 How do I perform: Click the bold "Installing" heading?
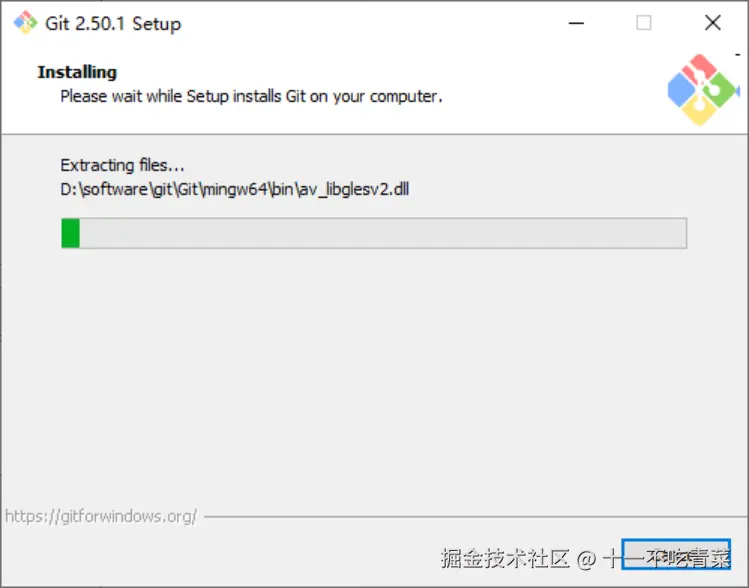point(77,72)
